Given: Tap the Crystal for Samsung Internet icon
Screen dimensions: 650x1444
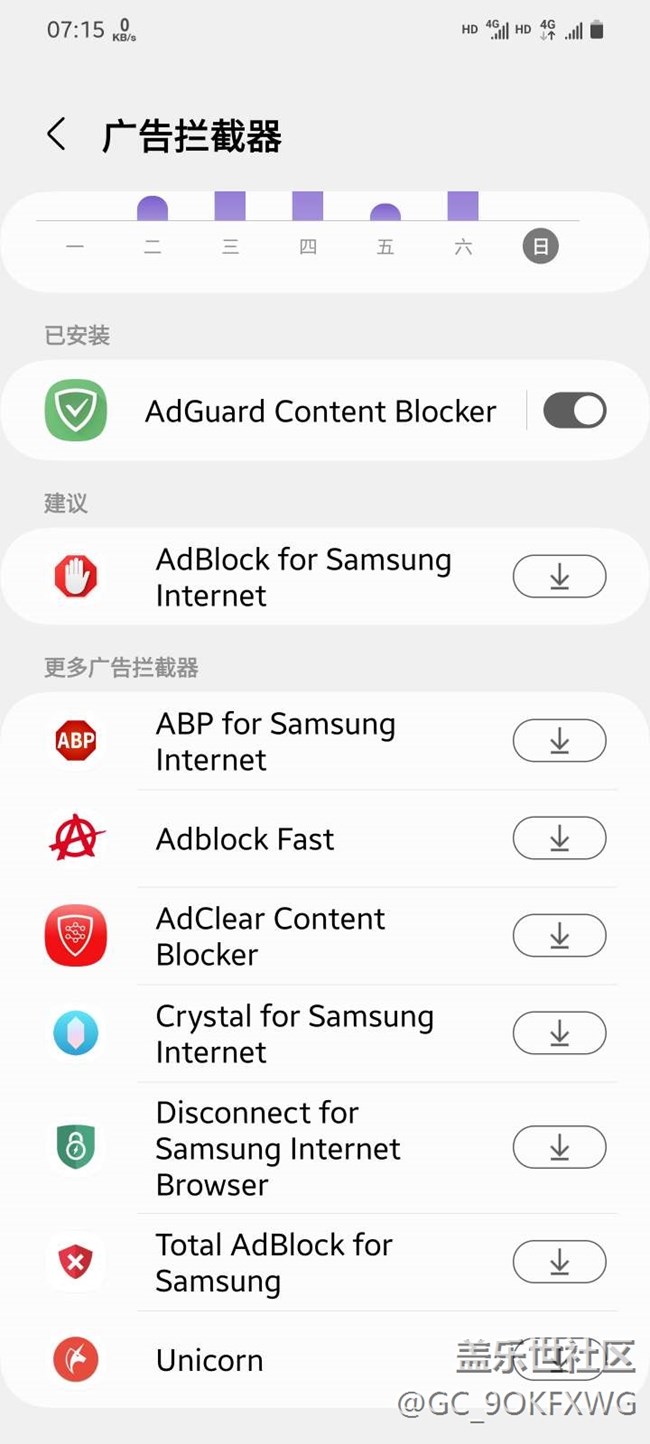Looking at the screenshot, I should click(76, 1033).
